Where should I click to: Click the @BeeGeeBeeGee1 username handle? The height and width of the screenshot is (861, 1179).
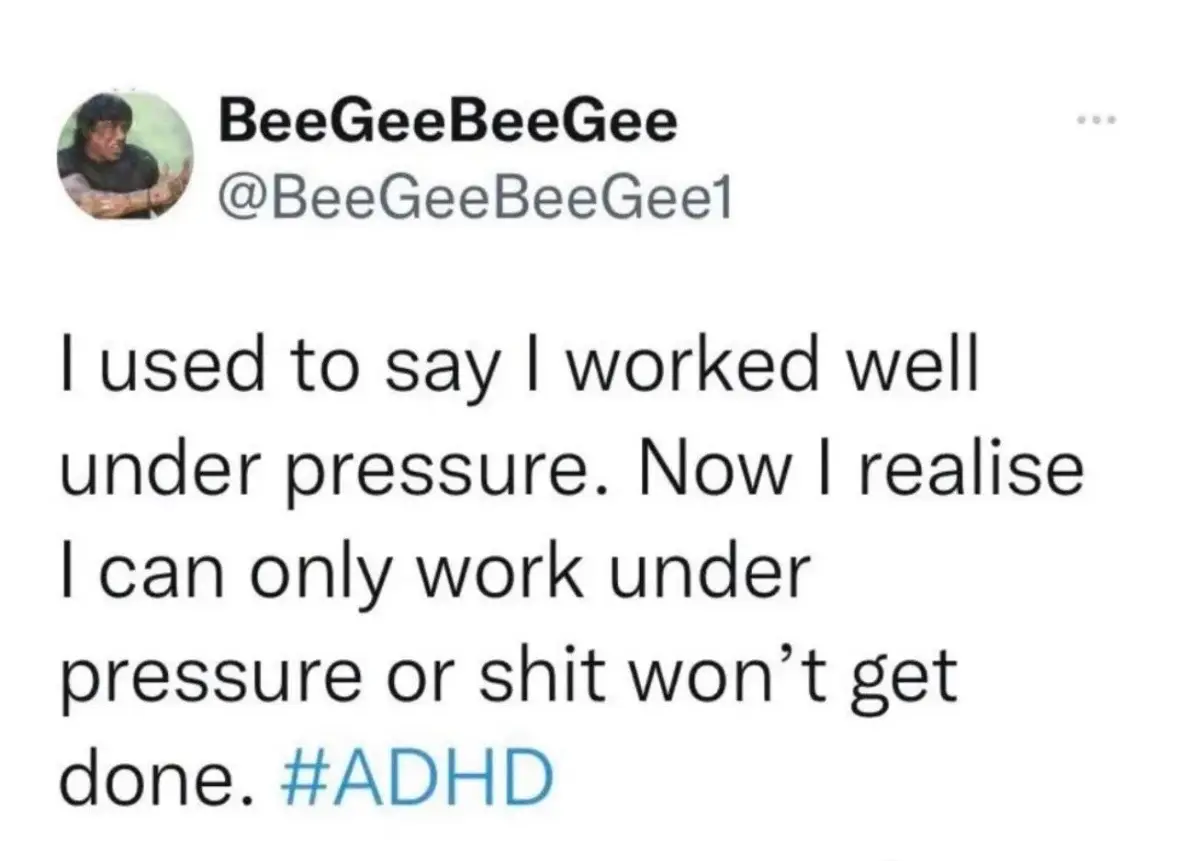click(x=474, y=200)
